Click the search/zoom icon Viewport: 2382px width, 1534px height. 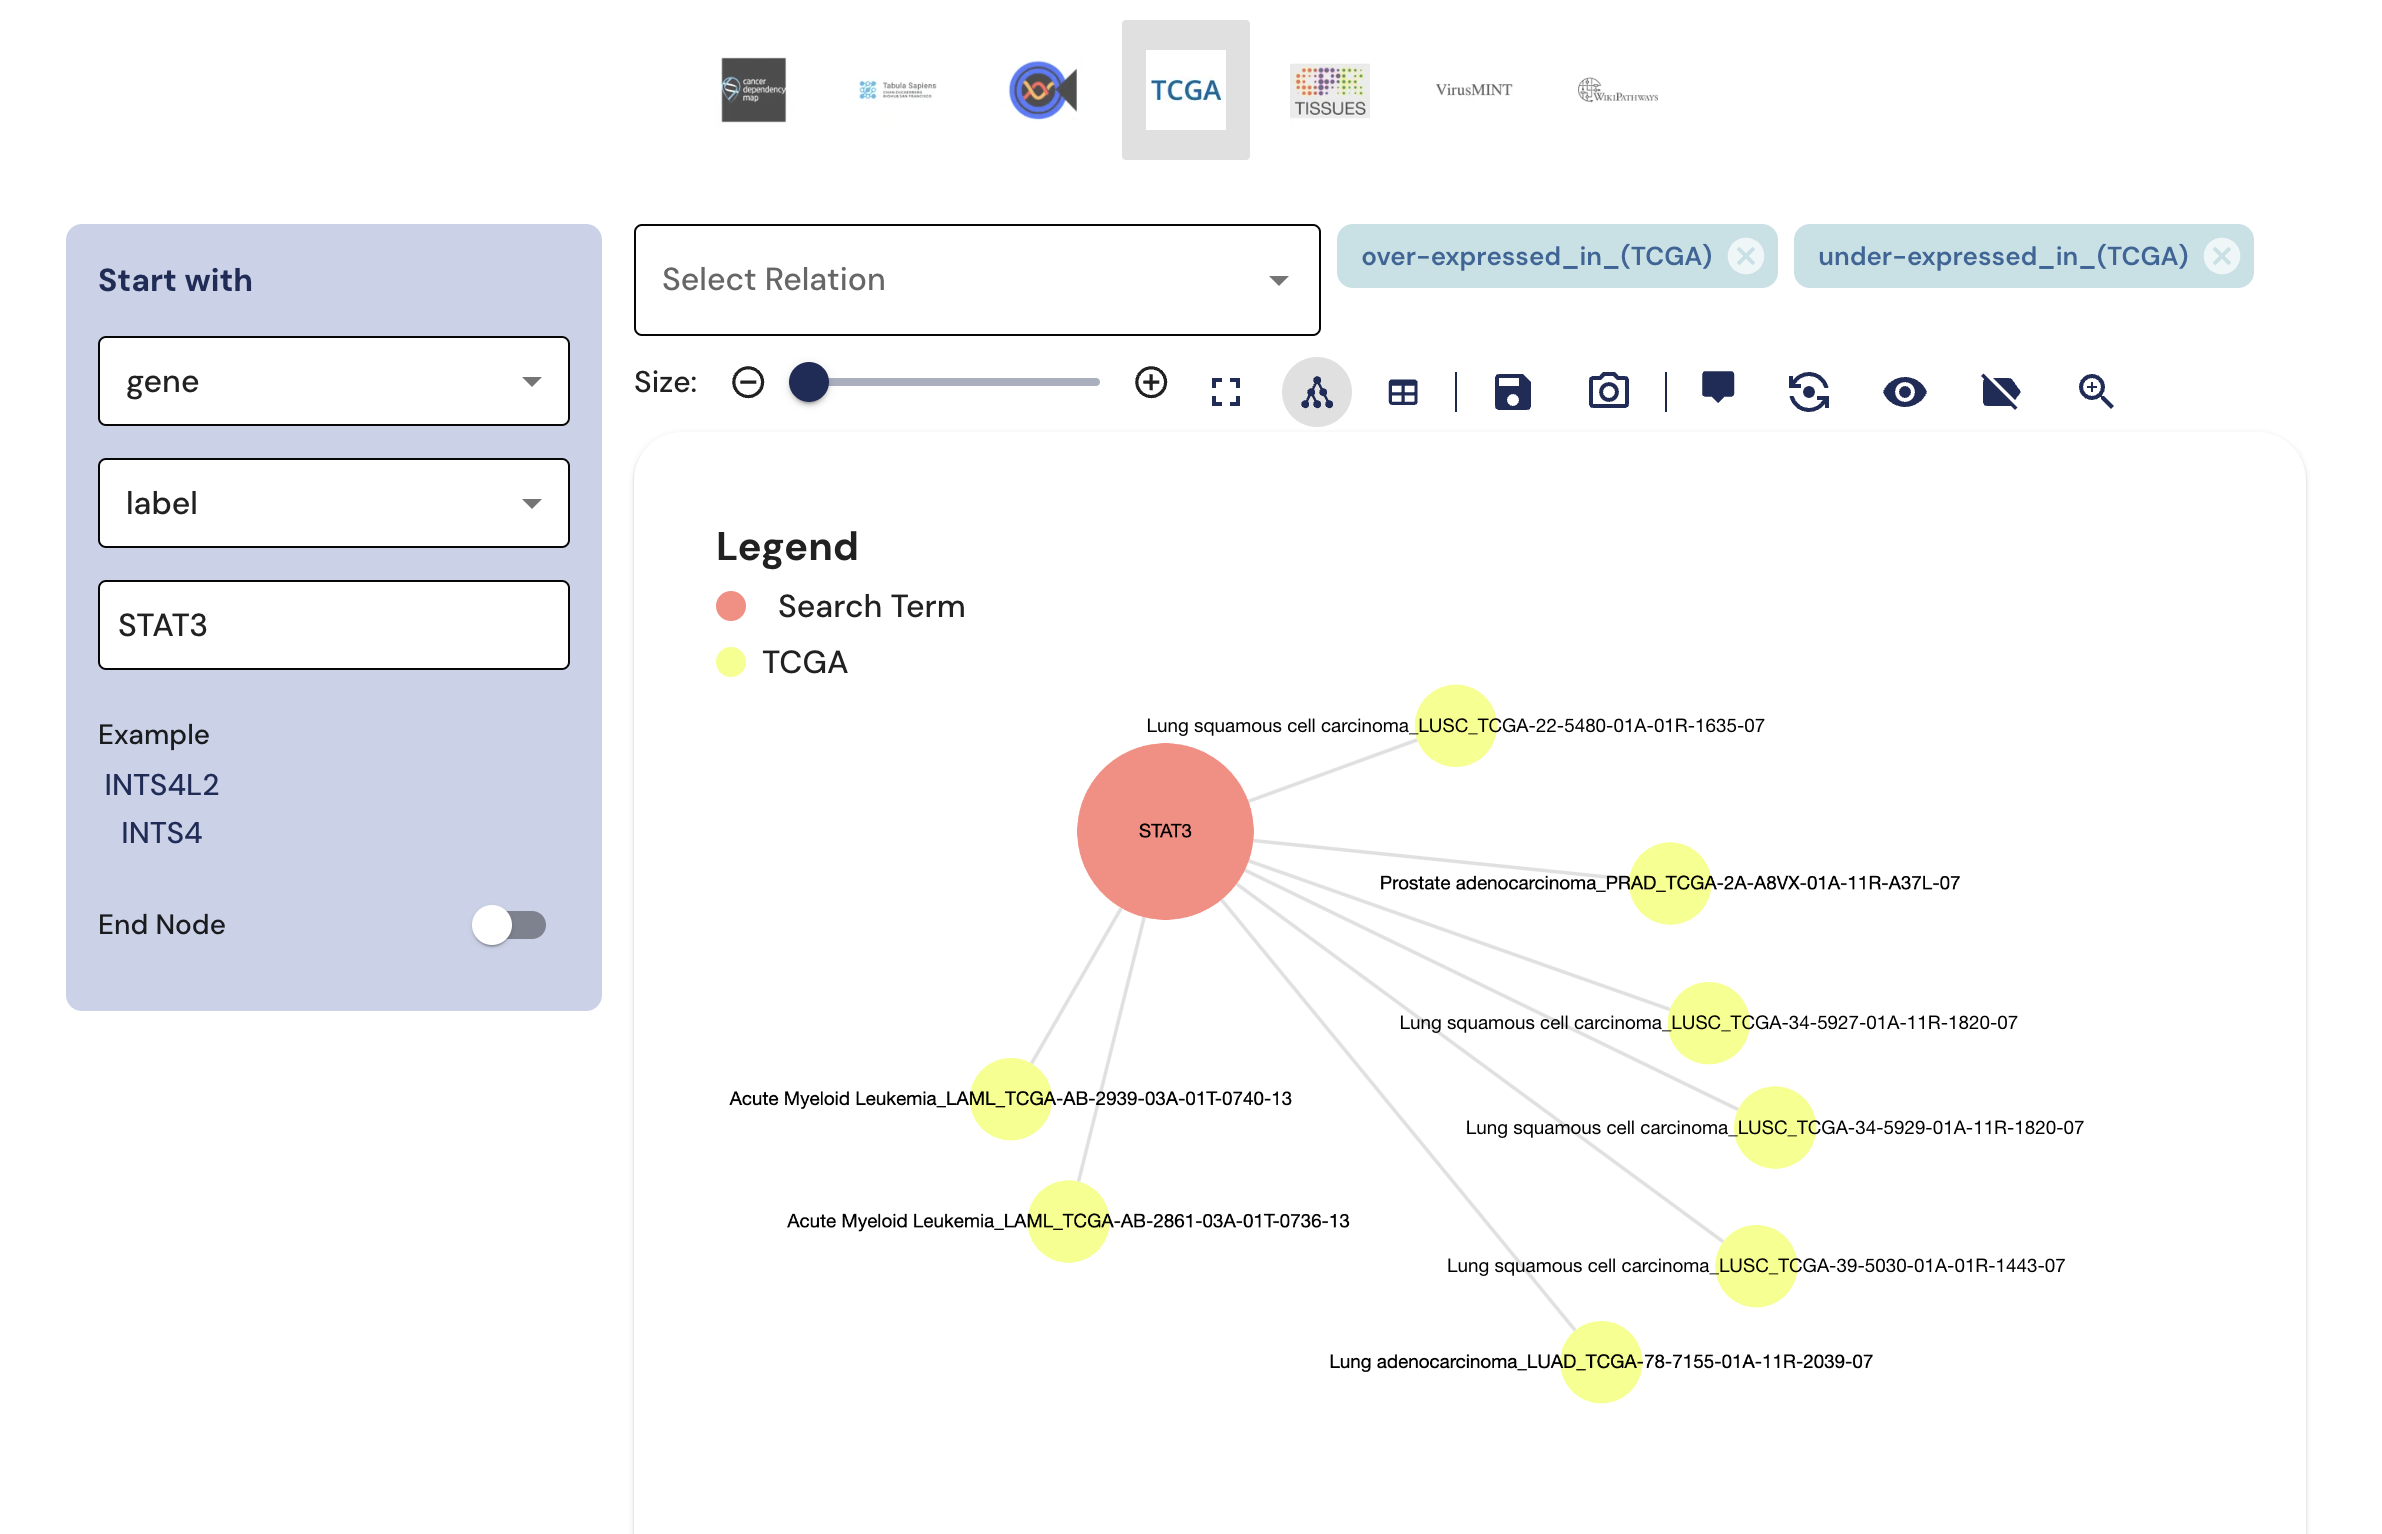click(2096, 389)
